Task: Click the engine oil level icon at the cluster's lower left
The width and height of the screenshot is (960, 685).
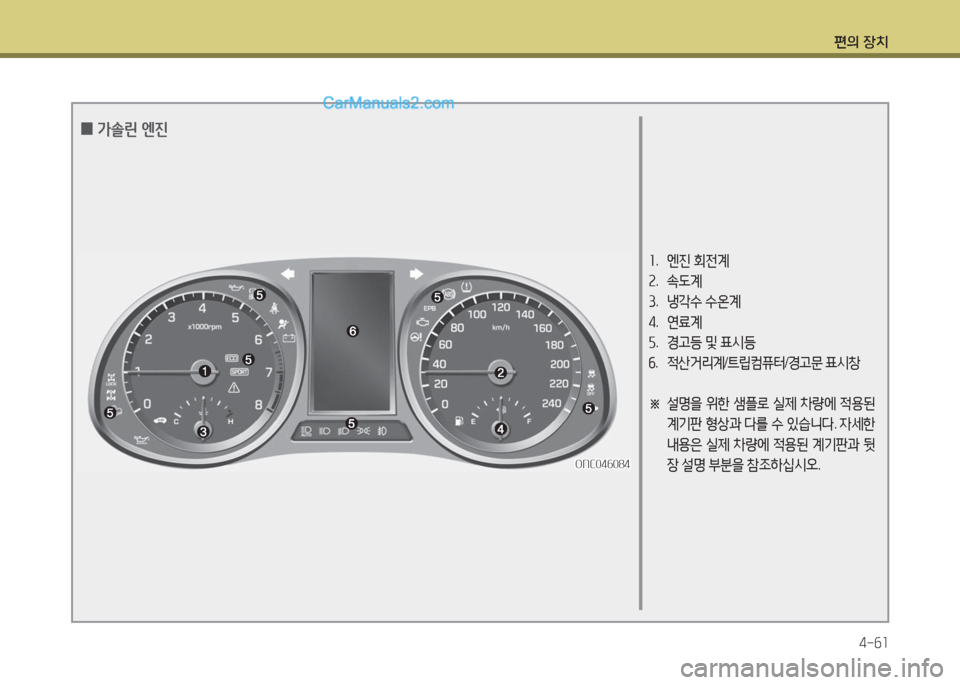Action: click(141, 440)
